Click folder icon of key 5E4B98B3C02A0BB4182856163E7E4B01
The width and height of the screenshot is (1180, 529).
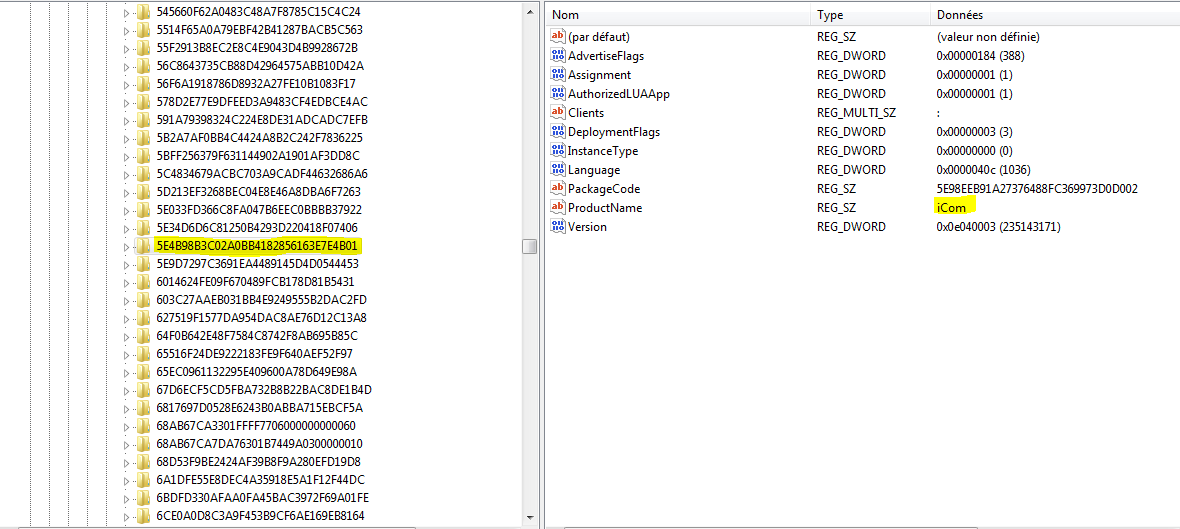pos(143,246)
